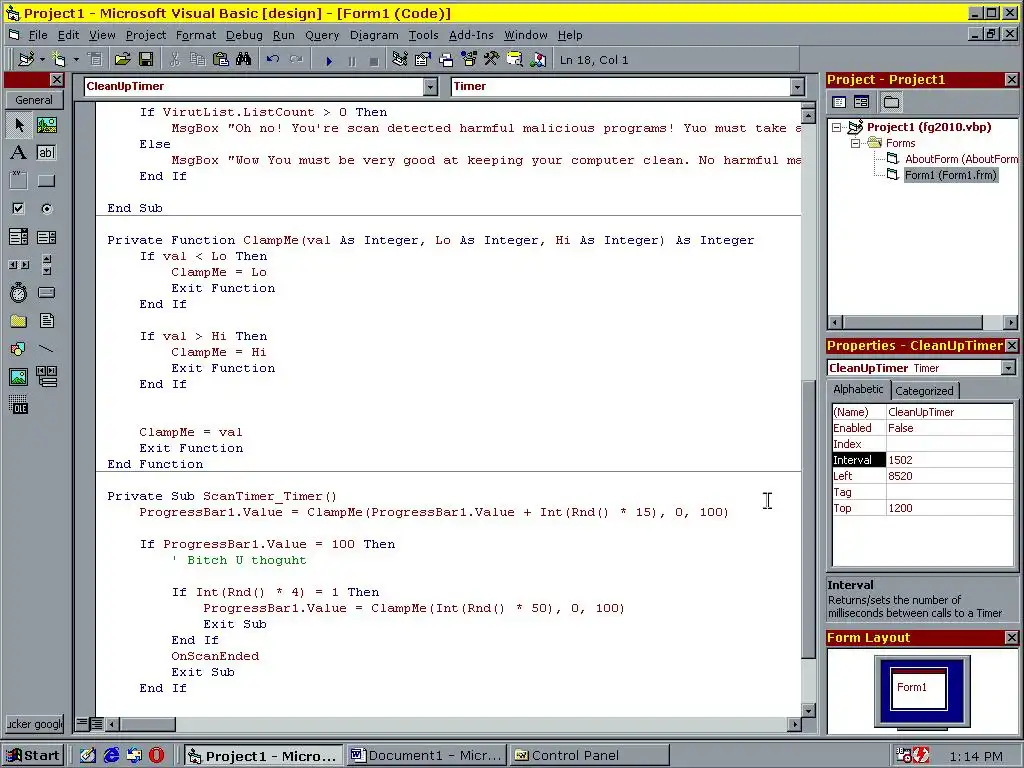Screen dimensions: 1024x768
Task: Open the Project menu
Action: [146, 35]
